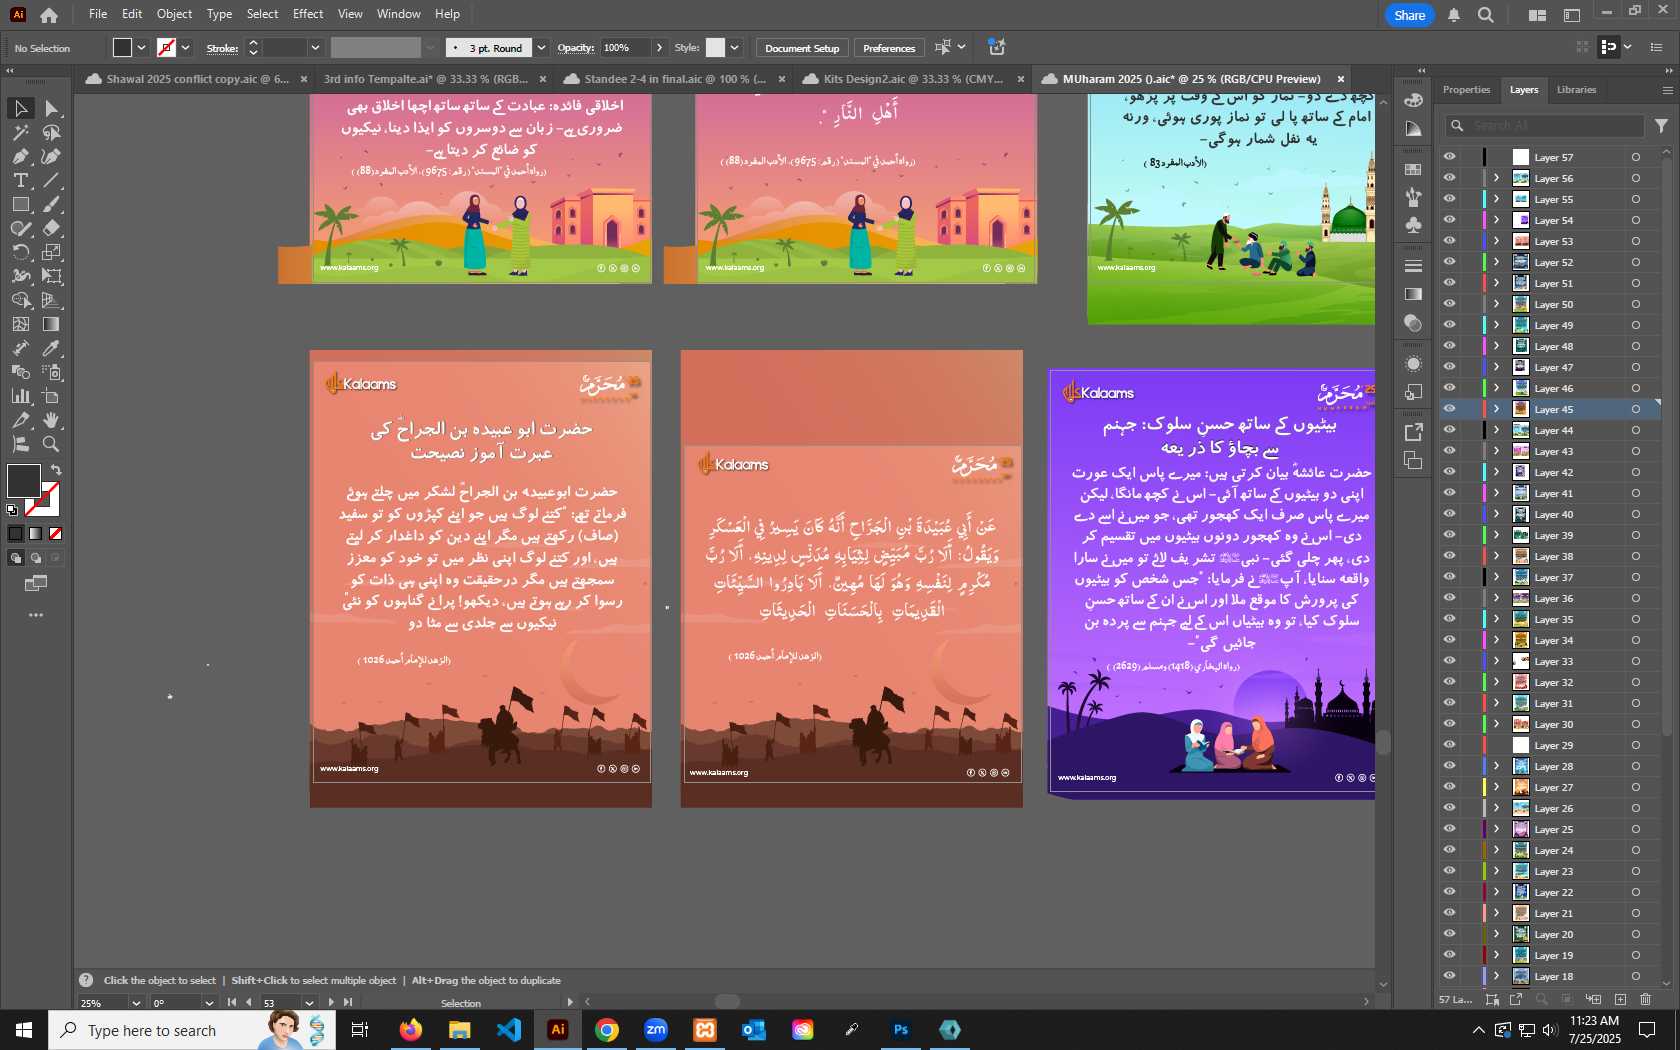Image resolution: width=1680 pixels, height=1050 pixels.
Task: Open the Layers filter funnel icon
Action: 1661,126
